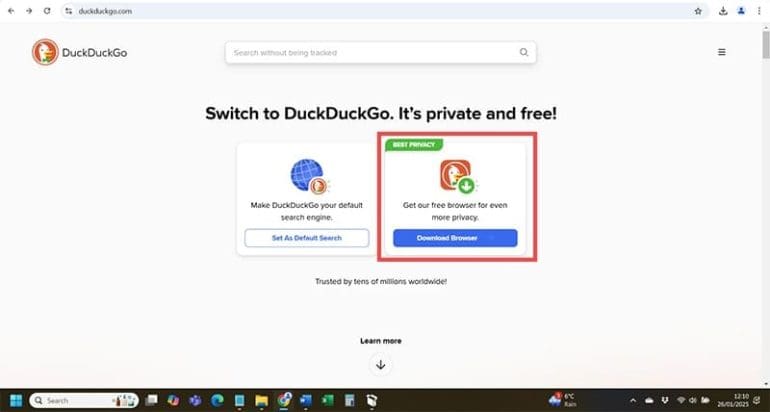Screen dimensions: 770x412
Task: Launch Microsoft Edge from the taskbar
Action: point(217,400)
